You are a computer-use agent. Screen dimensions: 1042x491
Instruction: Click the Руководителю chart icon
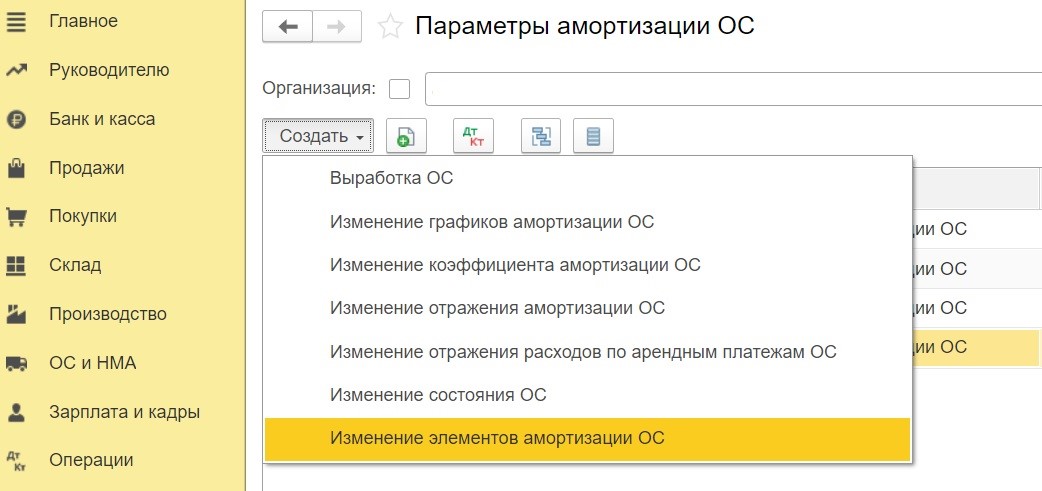tap(16, 70)
